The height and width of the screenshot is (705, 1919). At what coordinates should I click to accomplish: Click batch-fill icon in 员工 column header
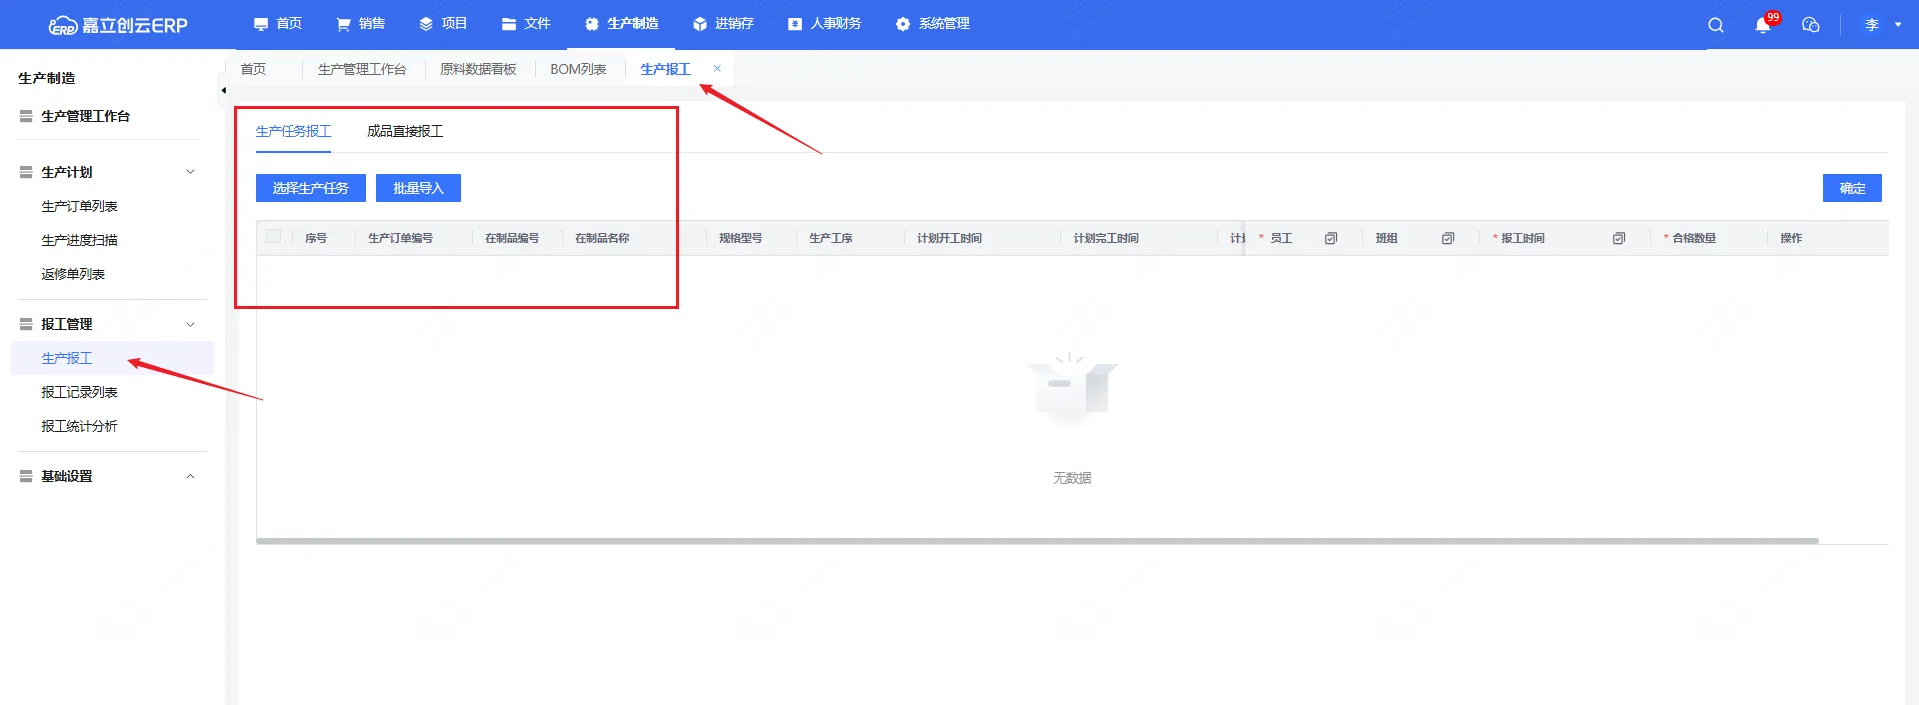pyautogui.click(x=1331, y=238)
